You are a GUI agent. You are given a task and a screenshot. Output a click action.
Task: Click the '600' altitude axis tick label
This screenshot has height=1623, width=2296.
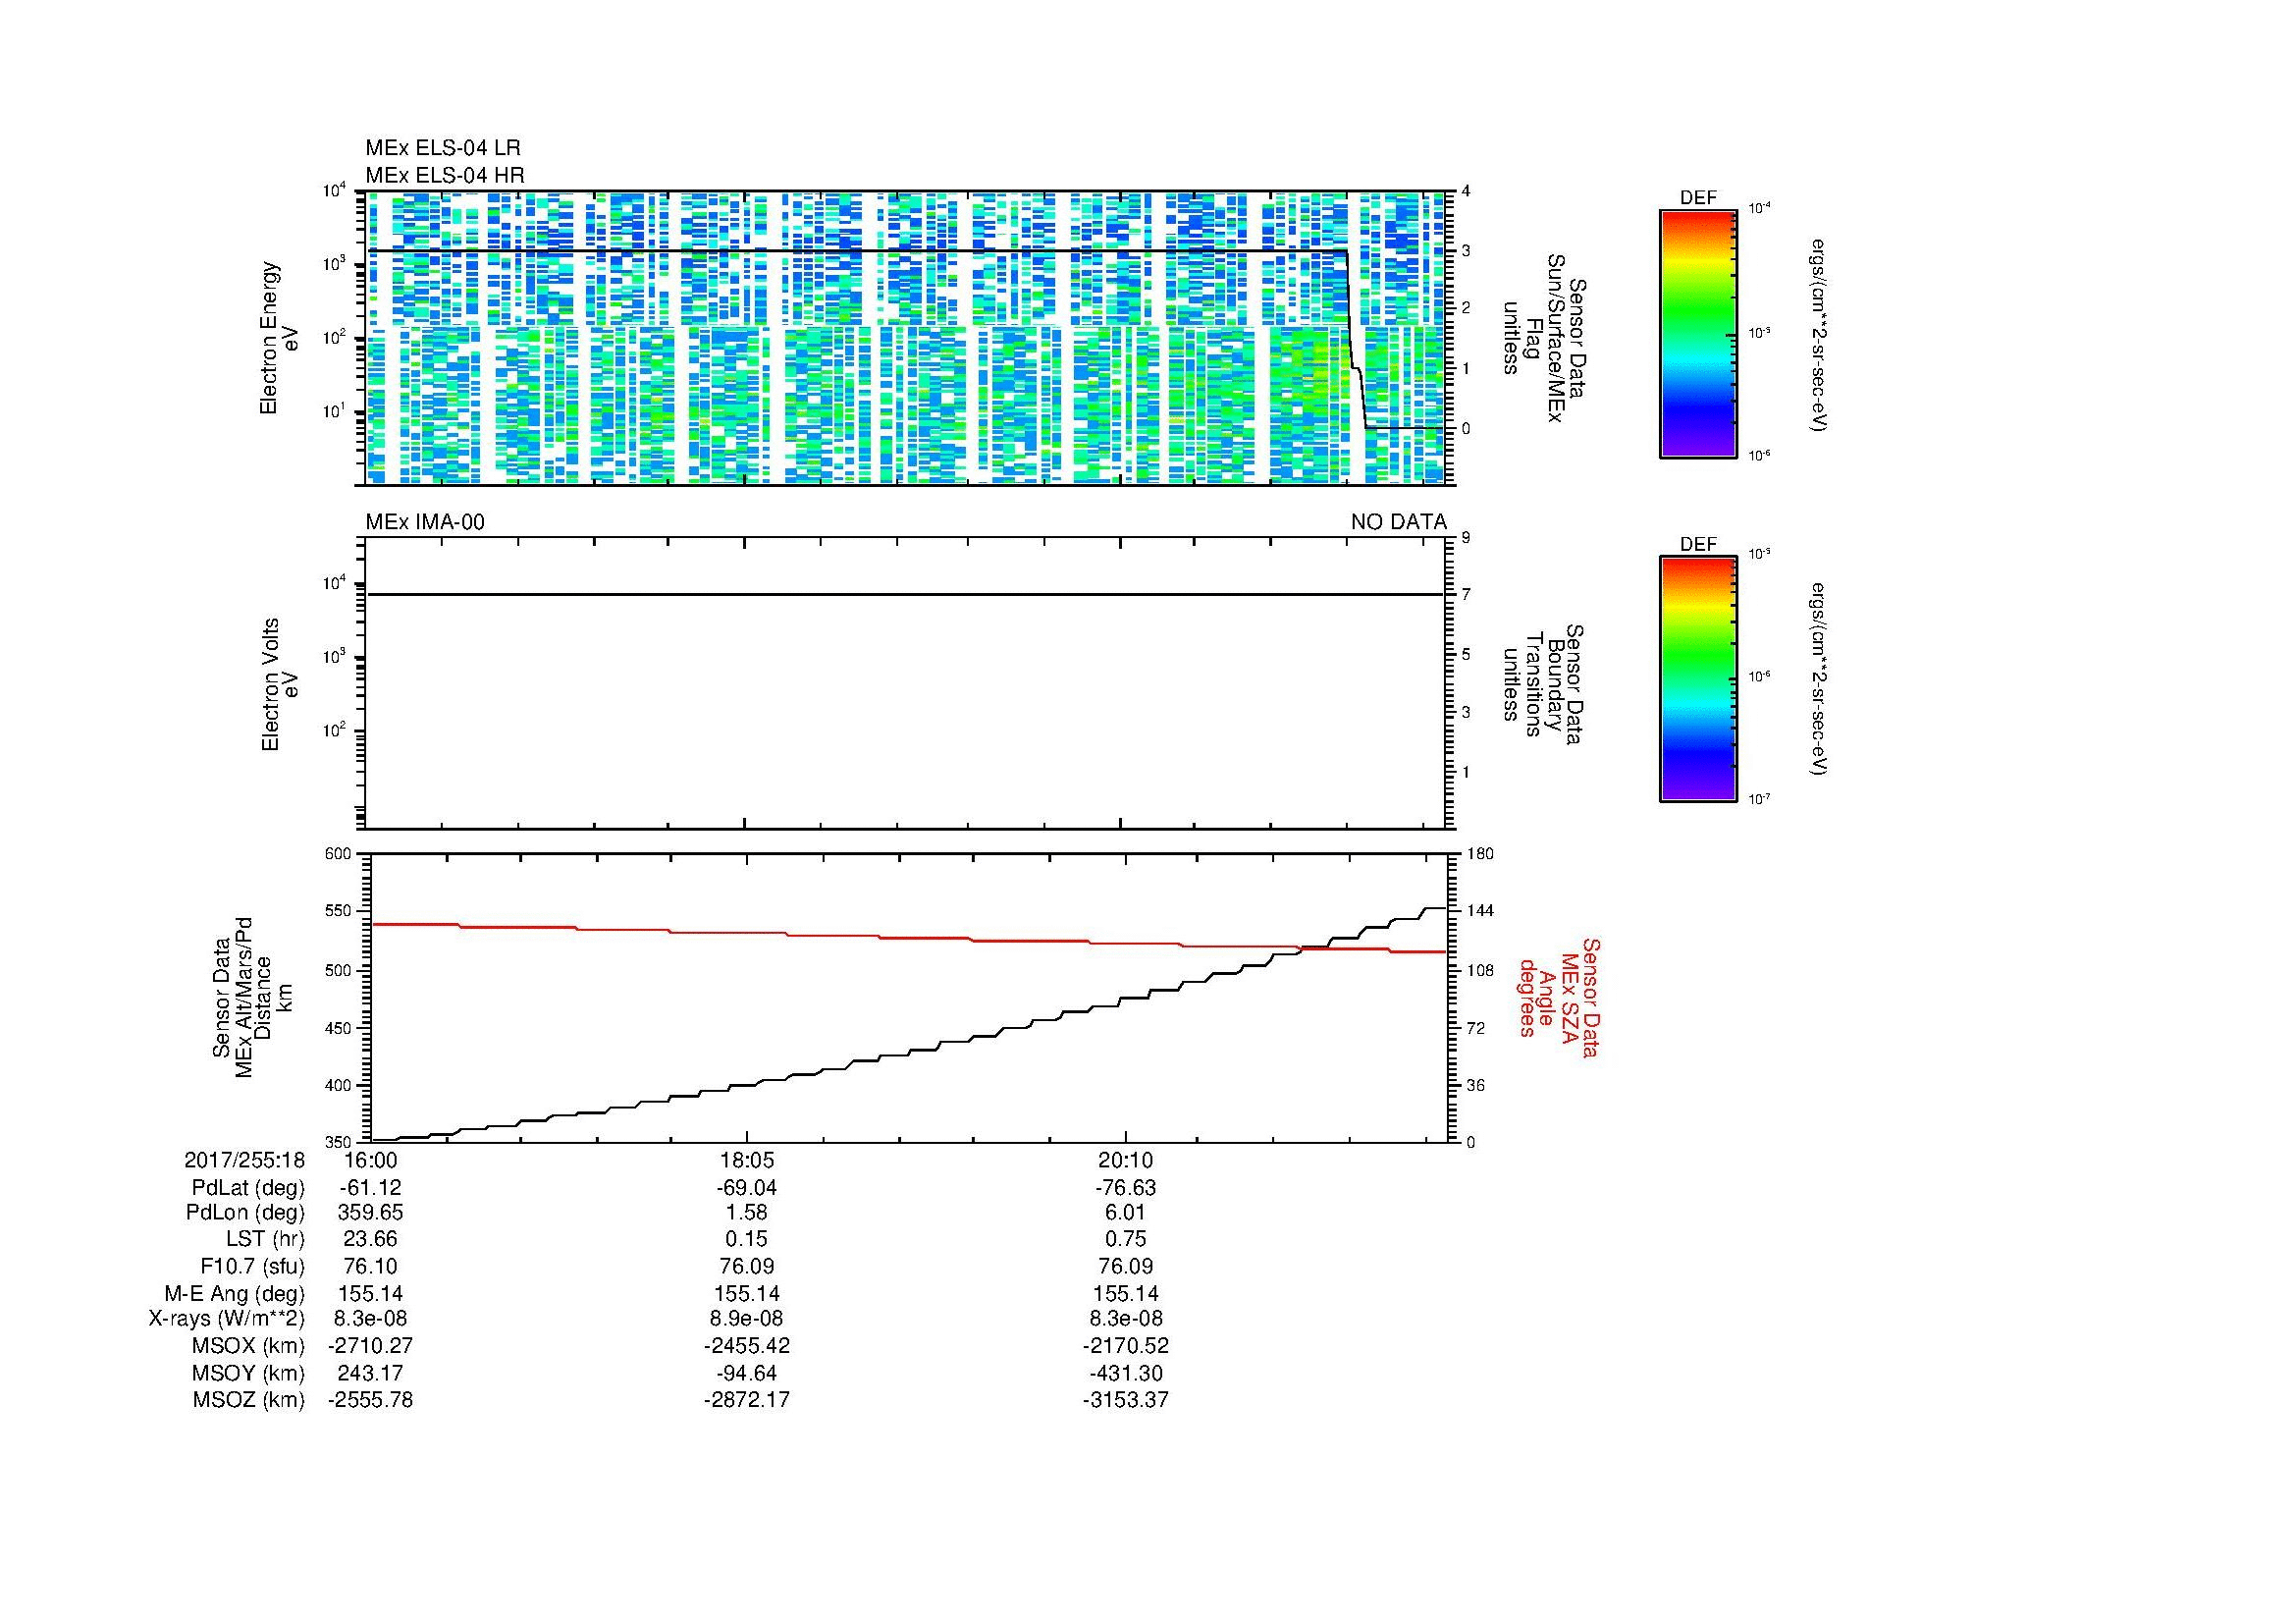pyautogui.click(x=340, y=854)
